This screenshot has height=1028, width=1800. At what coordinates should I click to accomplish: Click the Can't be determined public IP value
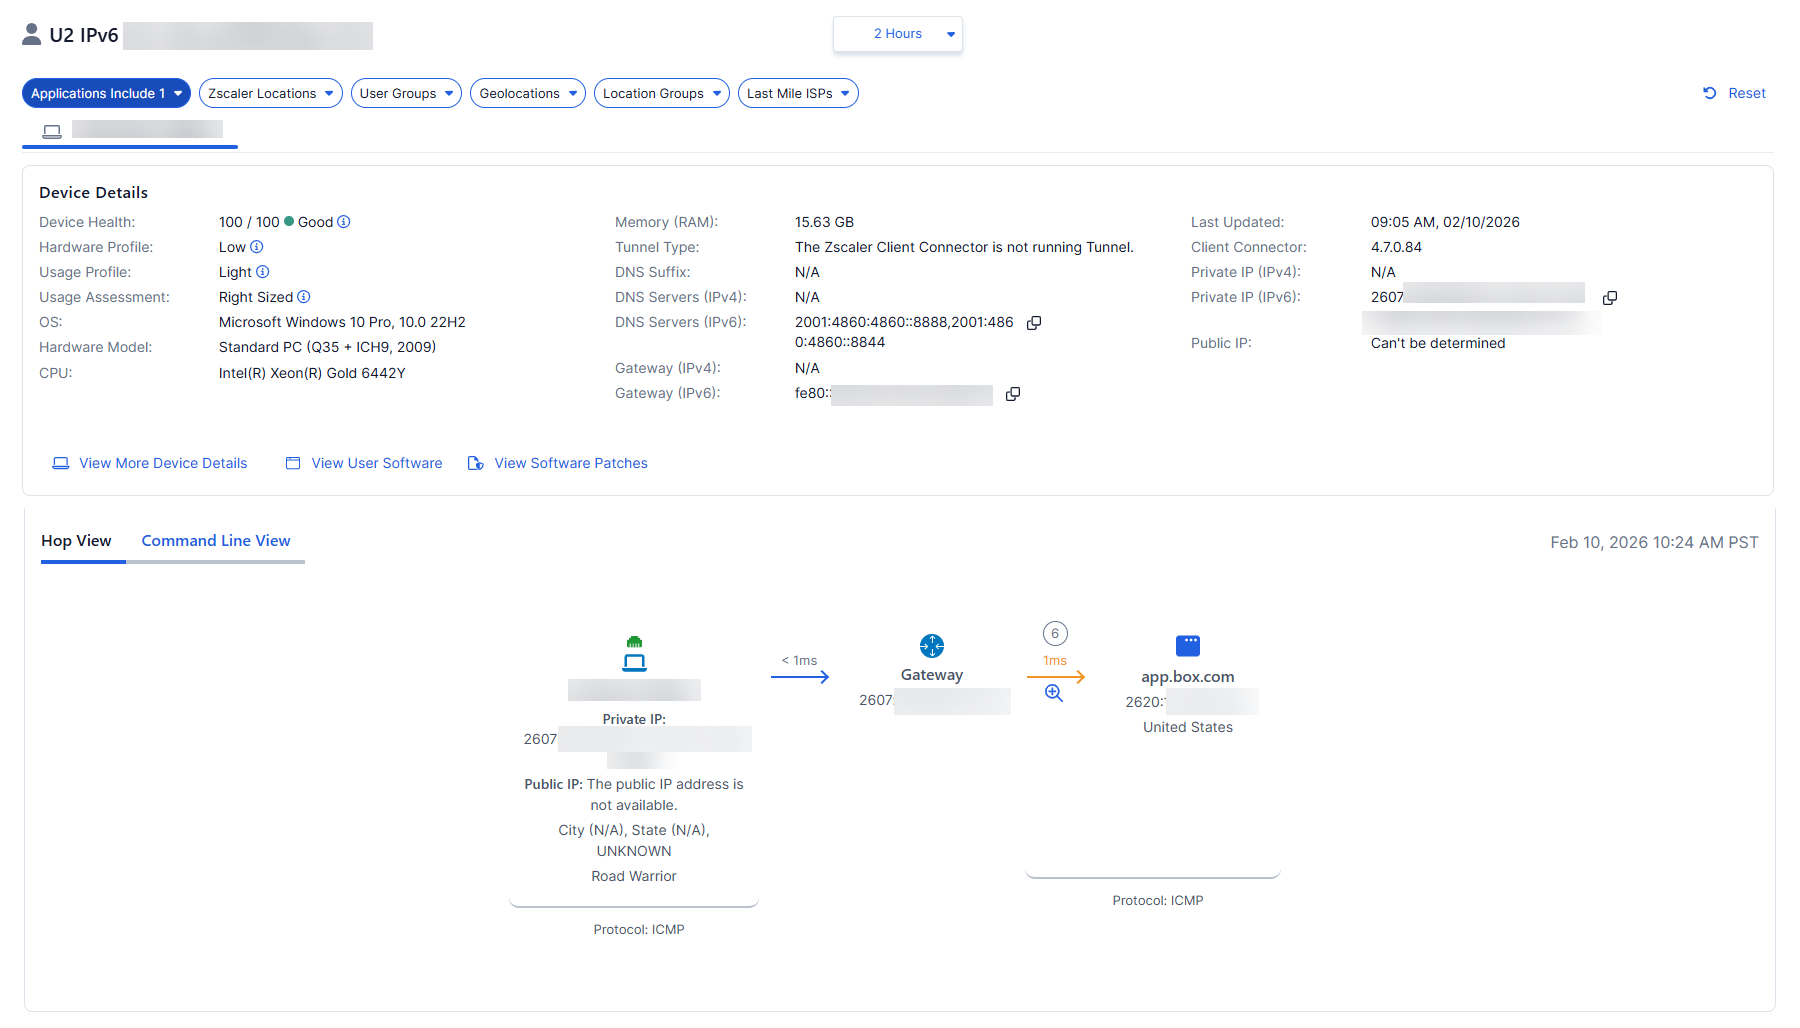[x=1438, y=343]
